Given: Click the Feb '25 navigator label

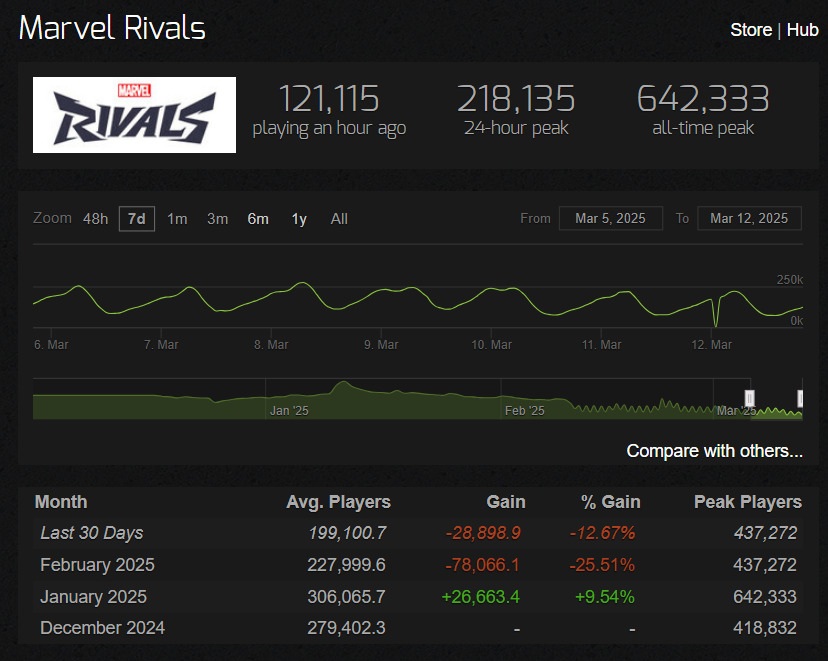Looking at the screenshot, I should coord(524,411).
